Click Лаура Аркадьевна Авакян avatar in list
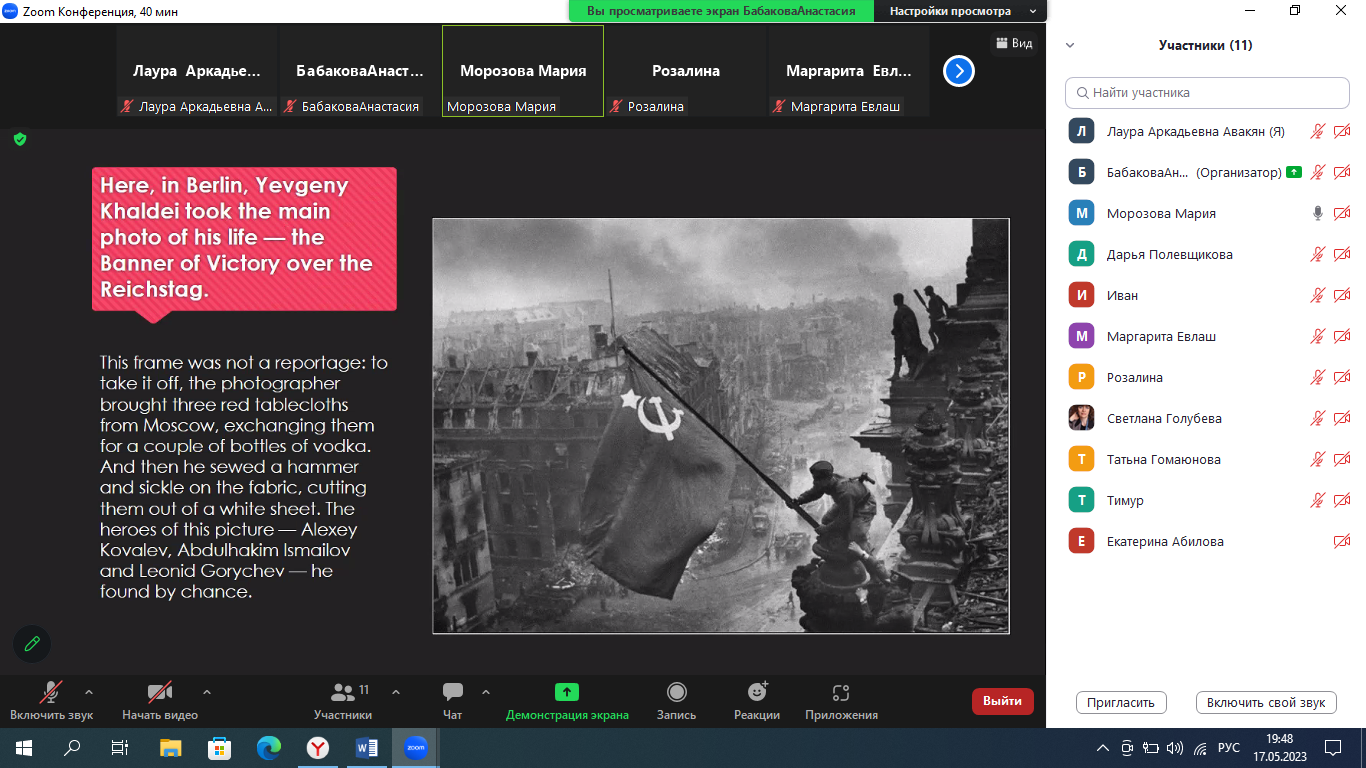This screenshot has width=1366, height=768. pos(1081,131)
